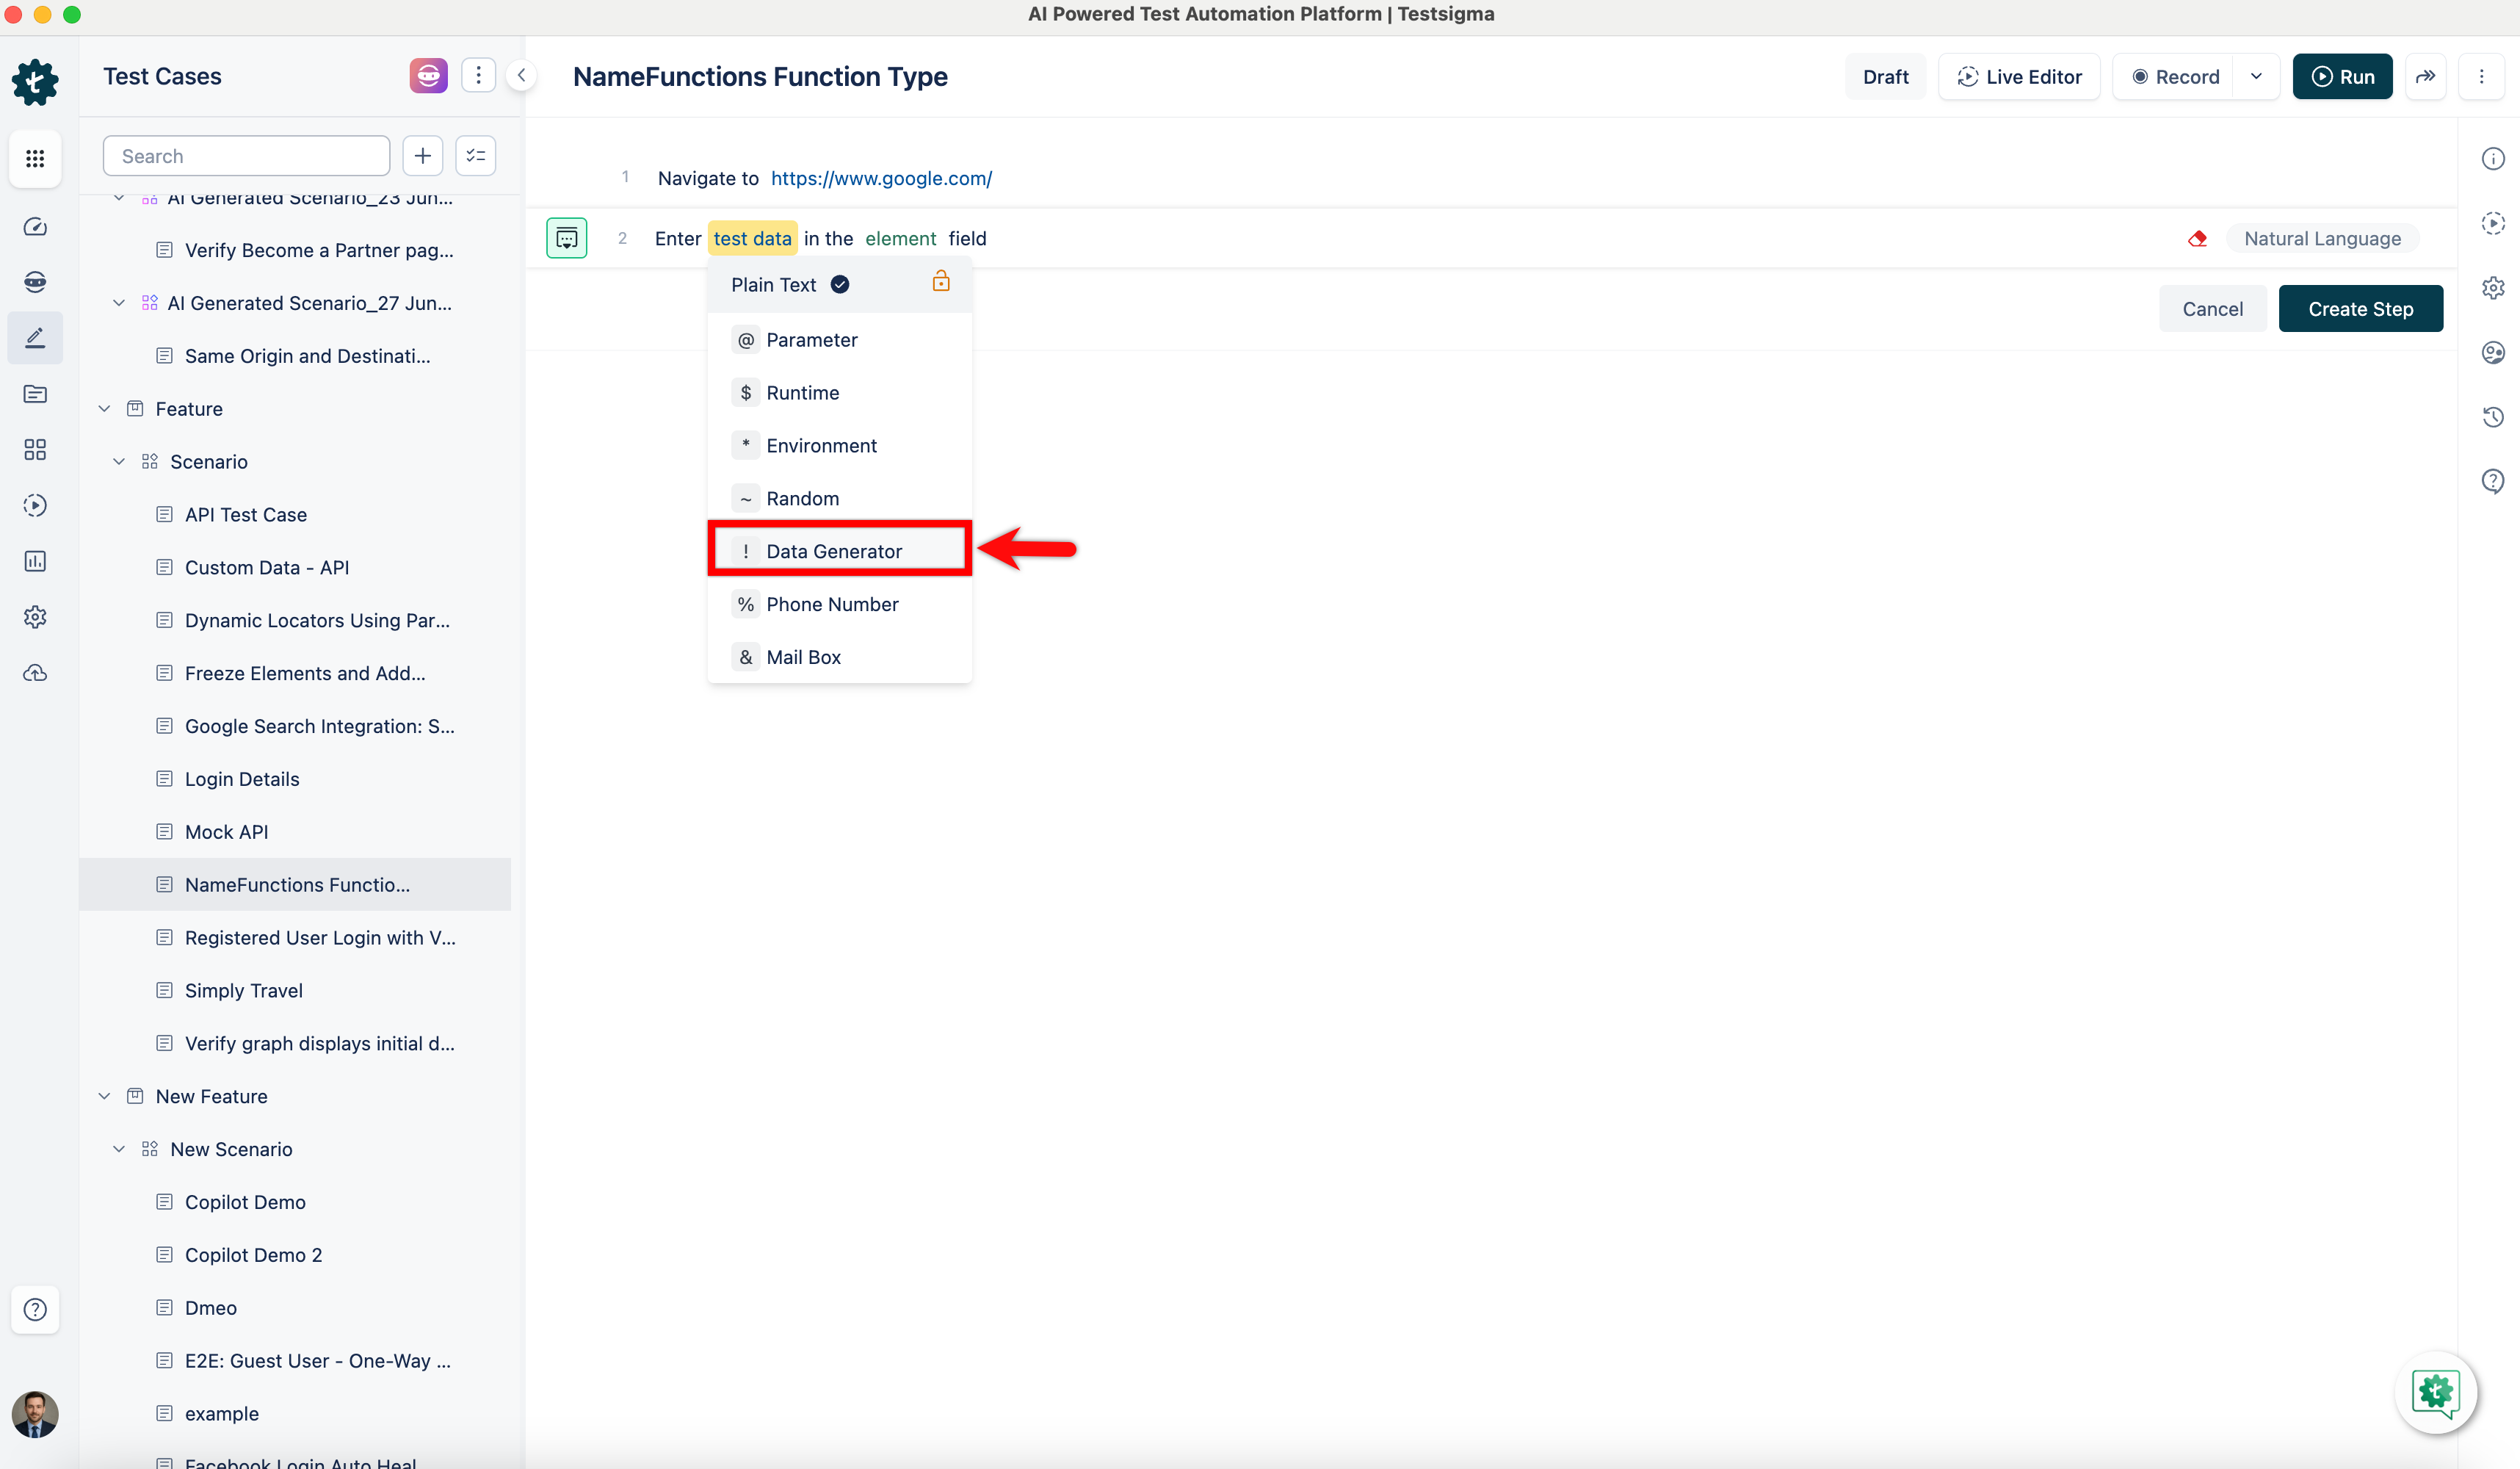The width and height of the screenshot is (2520, 1469).
Task: Click the history clock icon on right rail
Action: pyautogui.click(x=2493, y=417)
